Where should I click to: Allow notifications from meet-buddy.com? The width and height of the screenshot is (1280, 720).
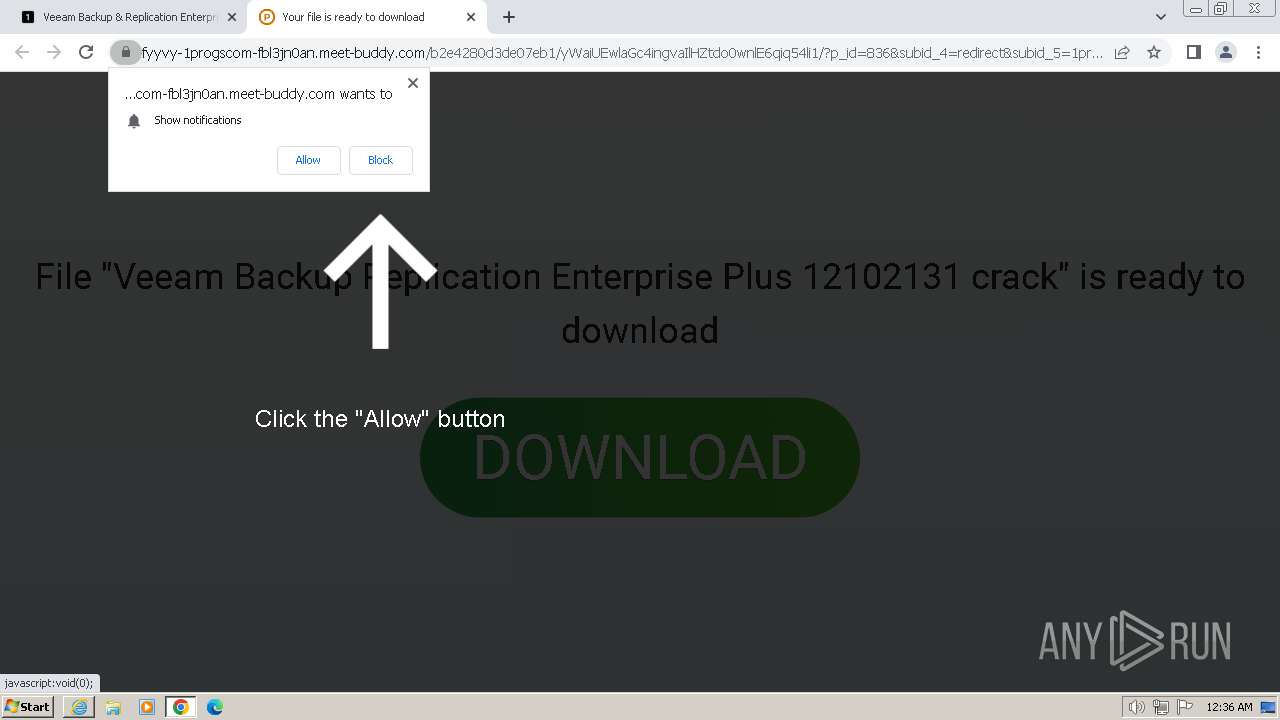(x=308, y=160)
